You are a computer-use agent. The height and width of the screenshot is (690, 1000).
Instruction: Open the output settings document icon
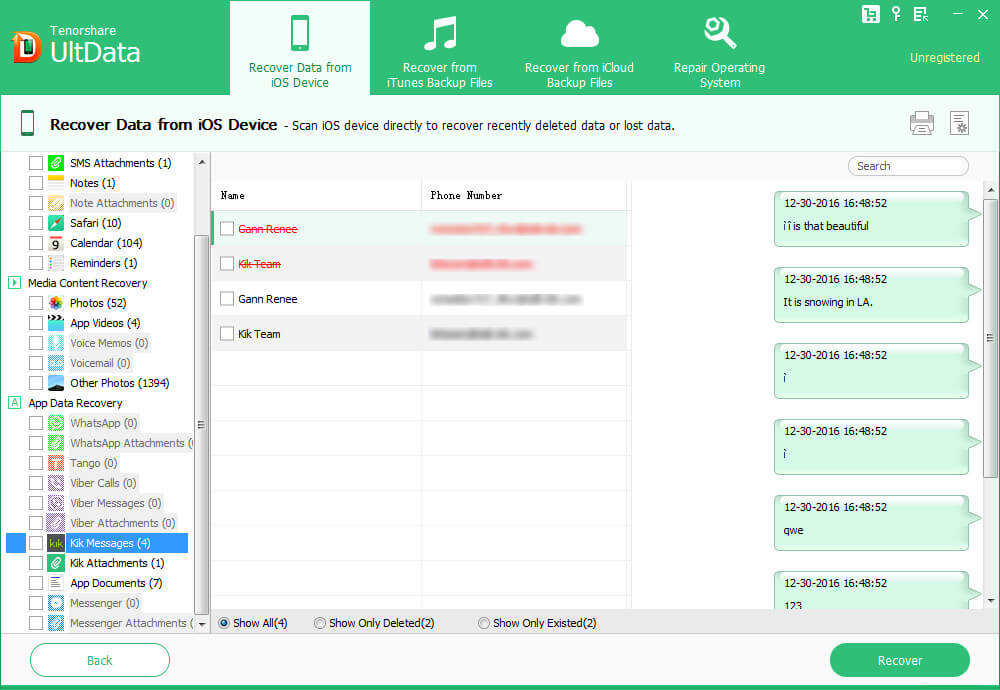[959, 123]
